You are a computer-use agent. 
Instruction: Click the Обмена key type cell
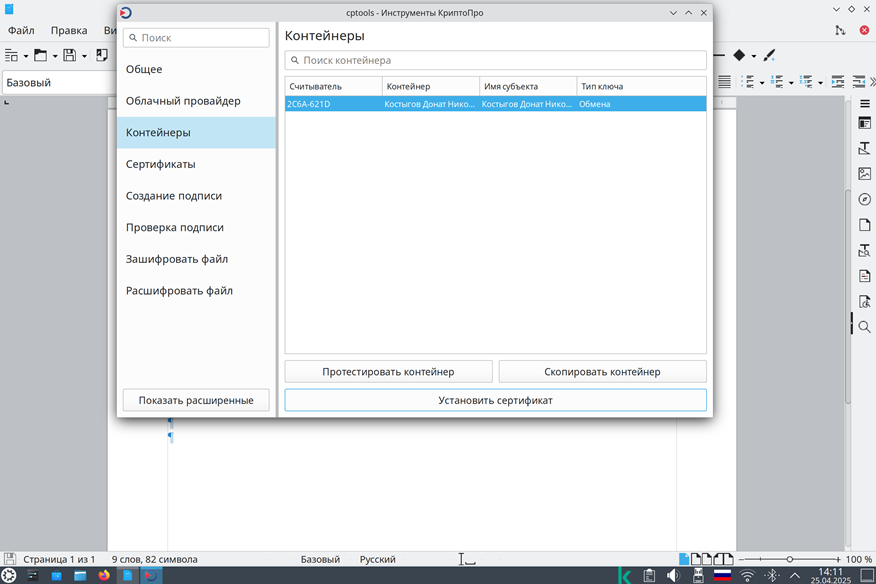click(x=641, y=104)
